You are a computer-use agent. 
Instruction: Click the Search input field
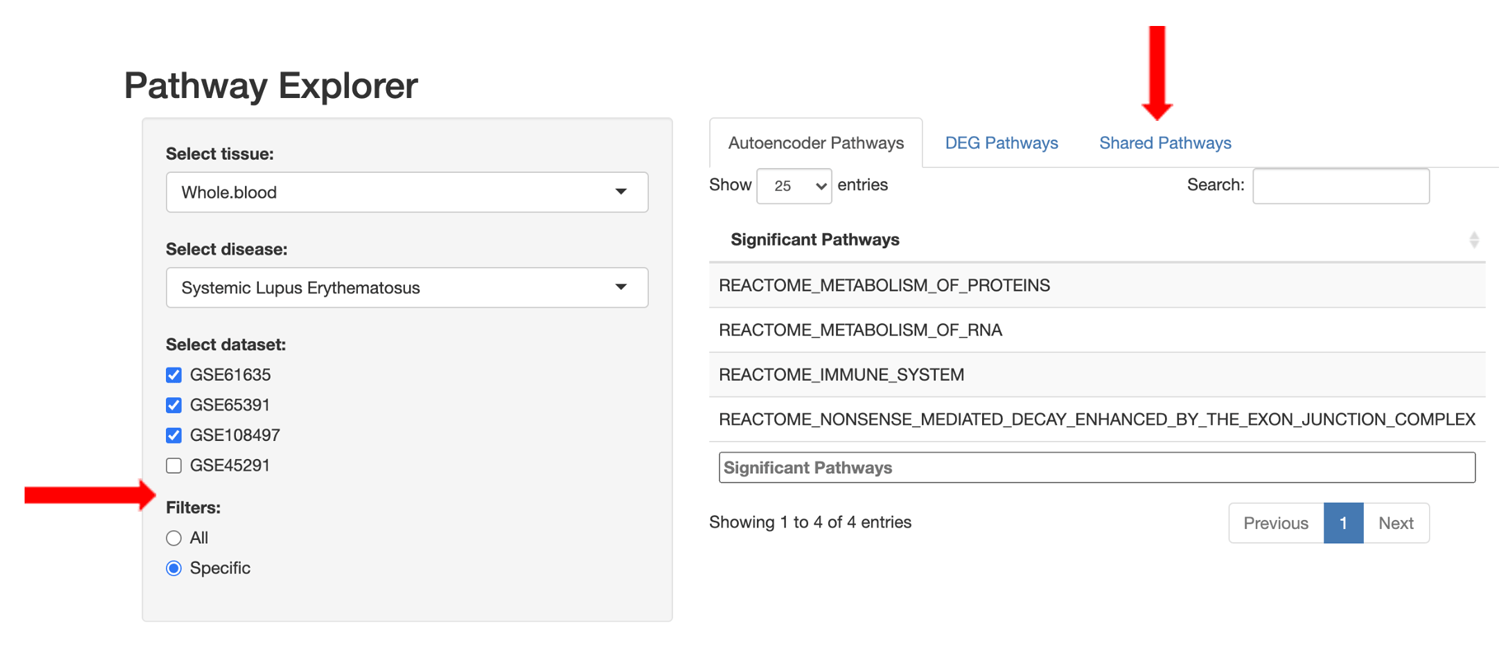point(1340,186)
